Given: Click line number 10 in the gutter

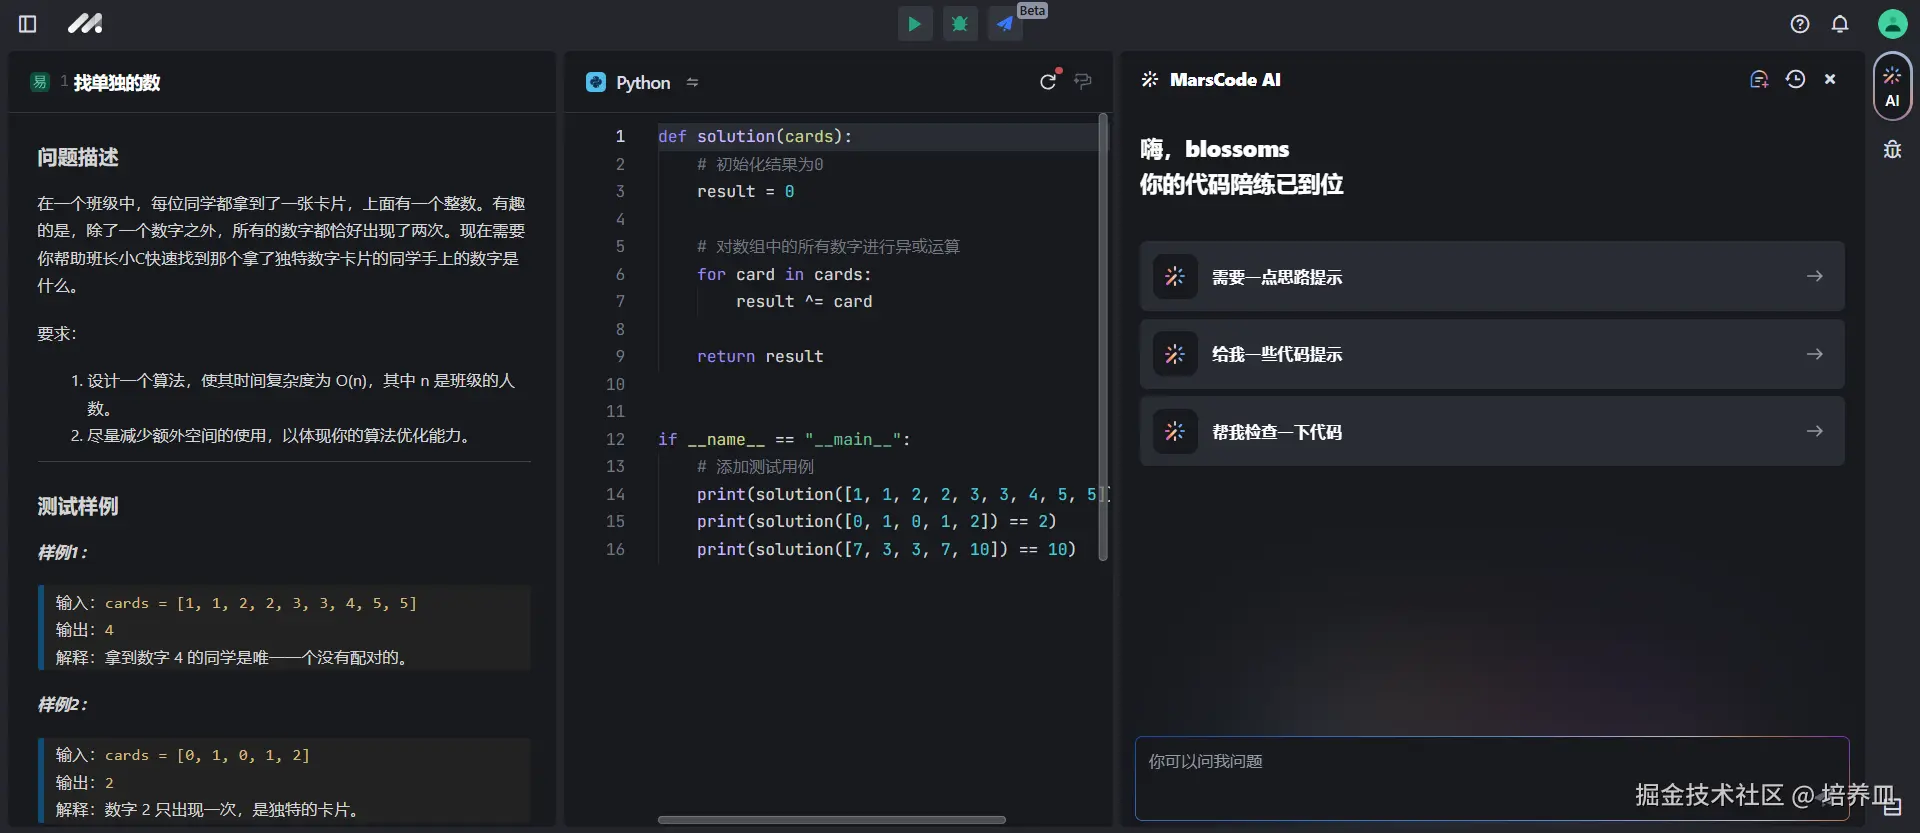Looking at the screenshot, I should pos(615,384).
